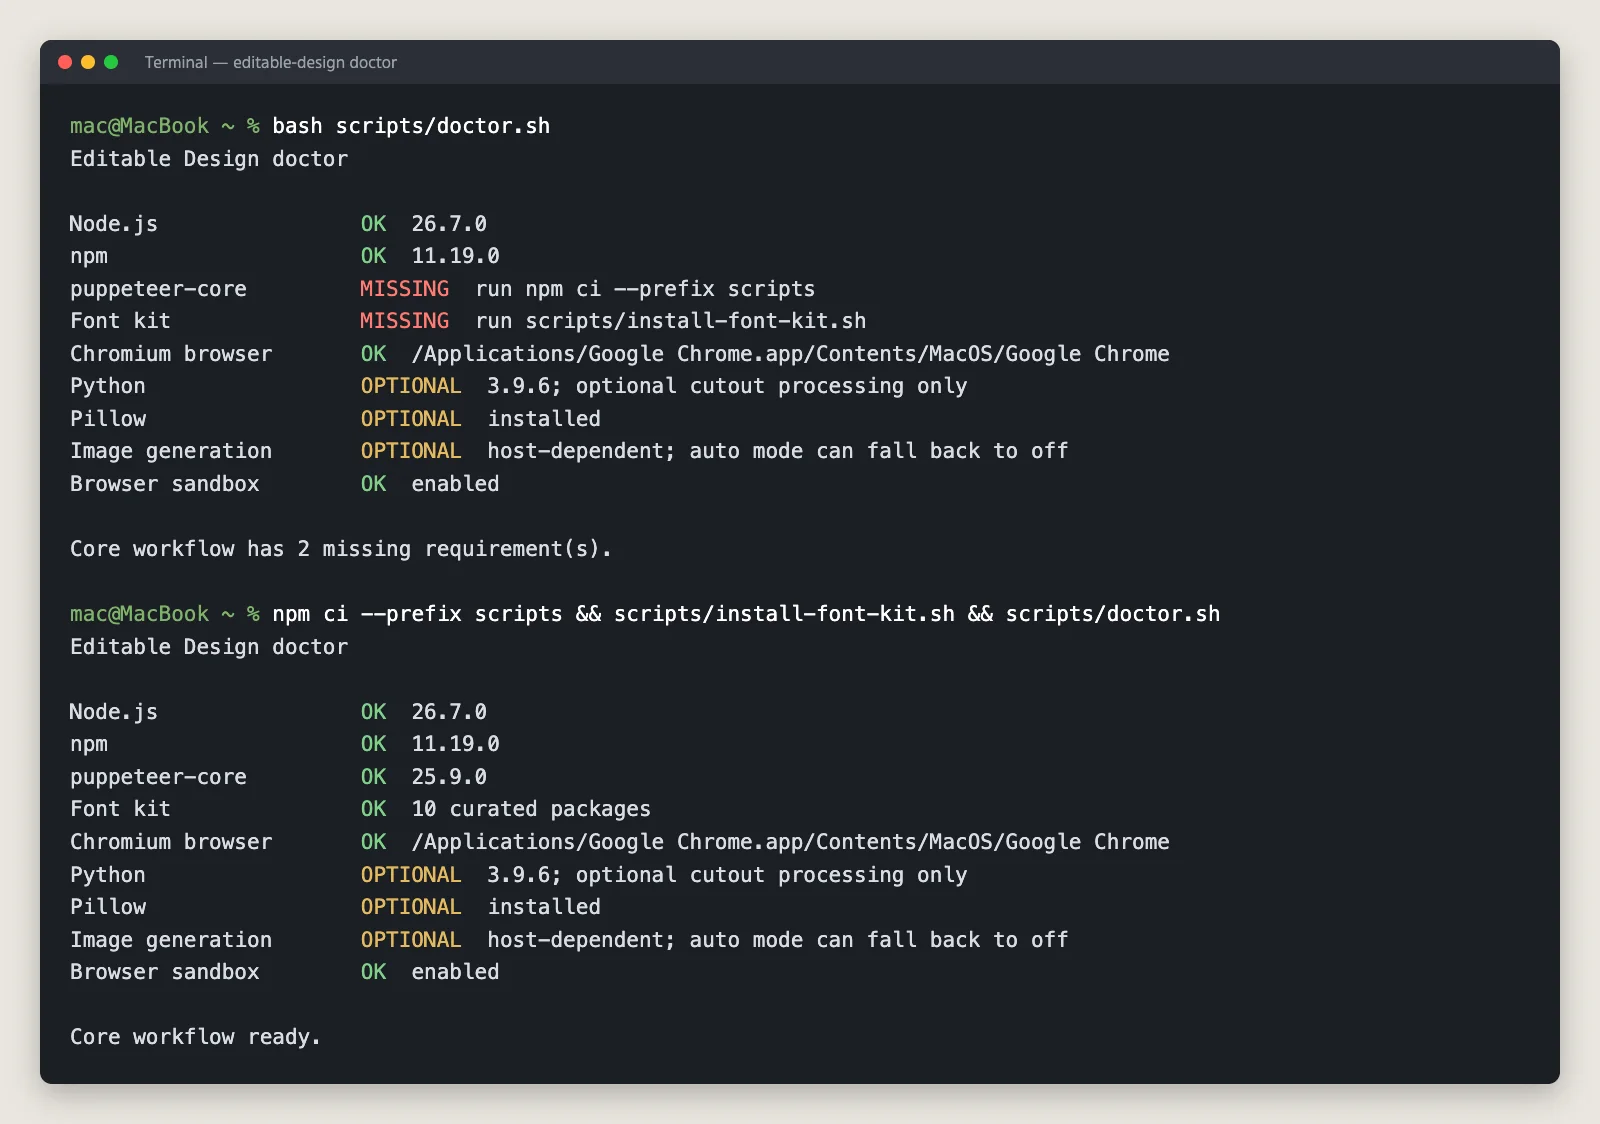
Task: Click the red MISSING status for puppeteer-core
Action: pos(404,289)
